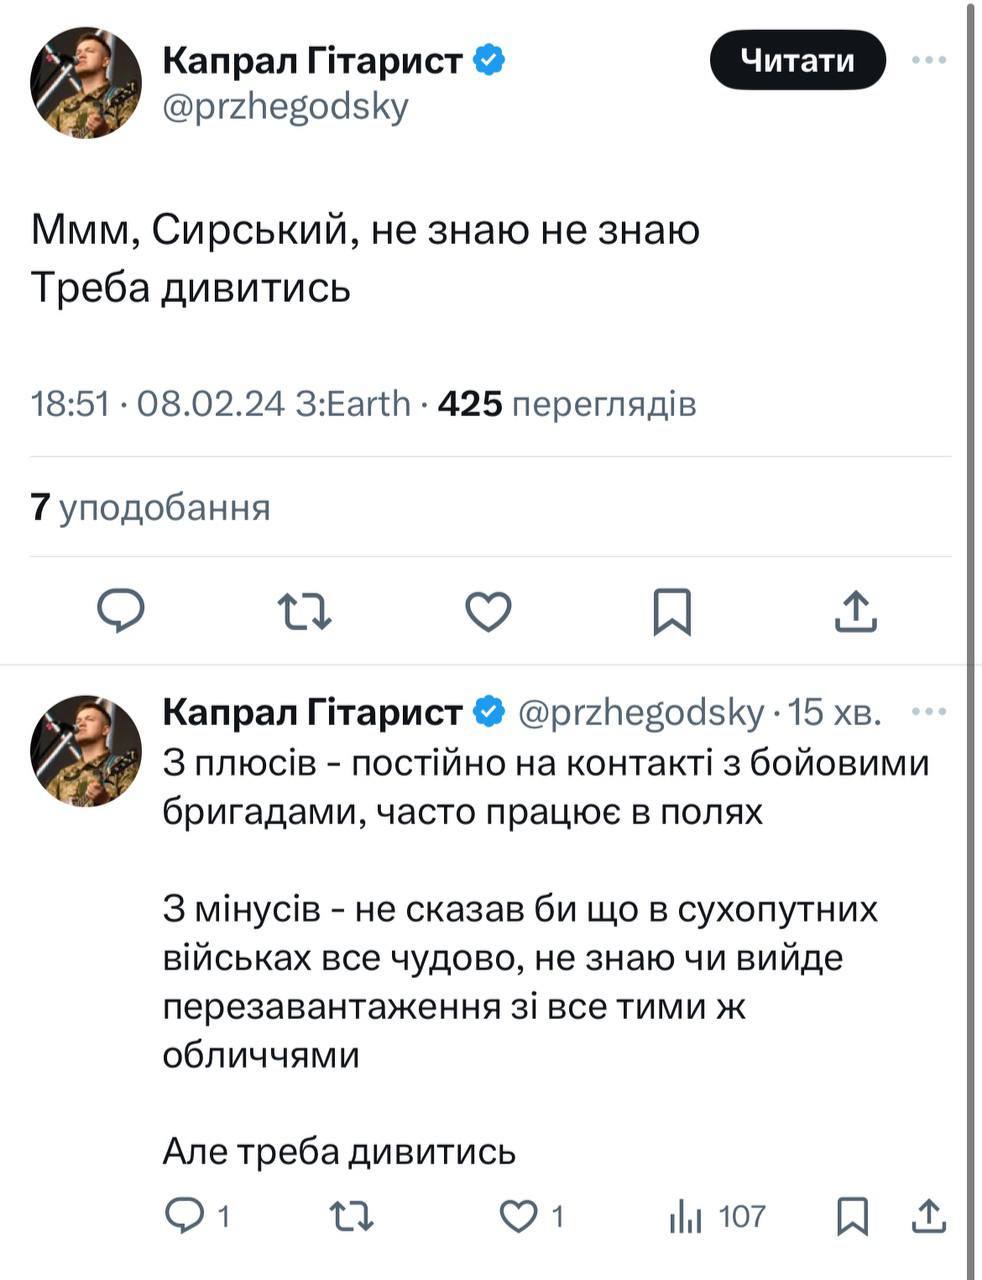The image size is (982, 1280).
Task: Click the verified badge beside Капрал Гітарист header
Action: (x=488, y=61)
